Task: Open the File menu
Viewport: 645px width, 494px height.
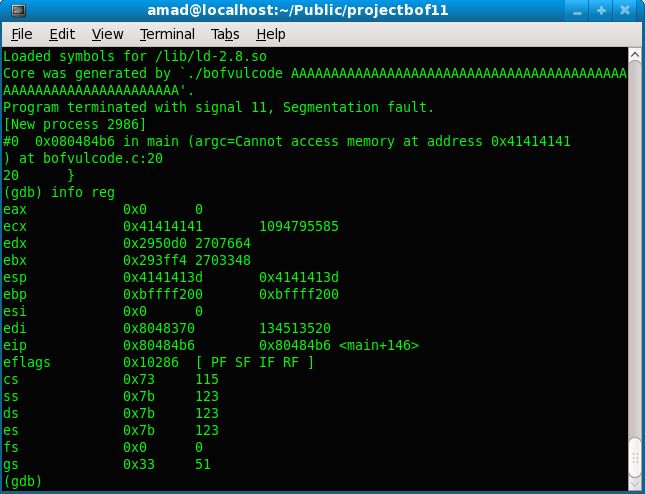Action: [21, 34]
